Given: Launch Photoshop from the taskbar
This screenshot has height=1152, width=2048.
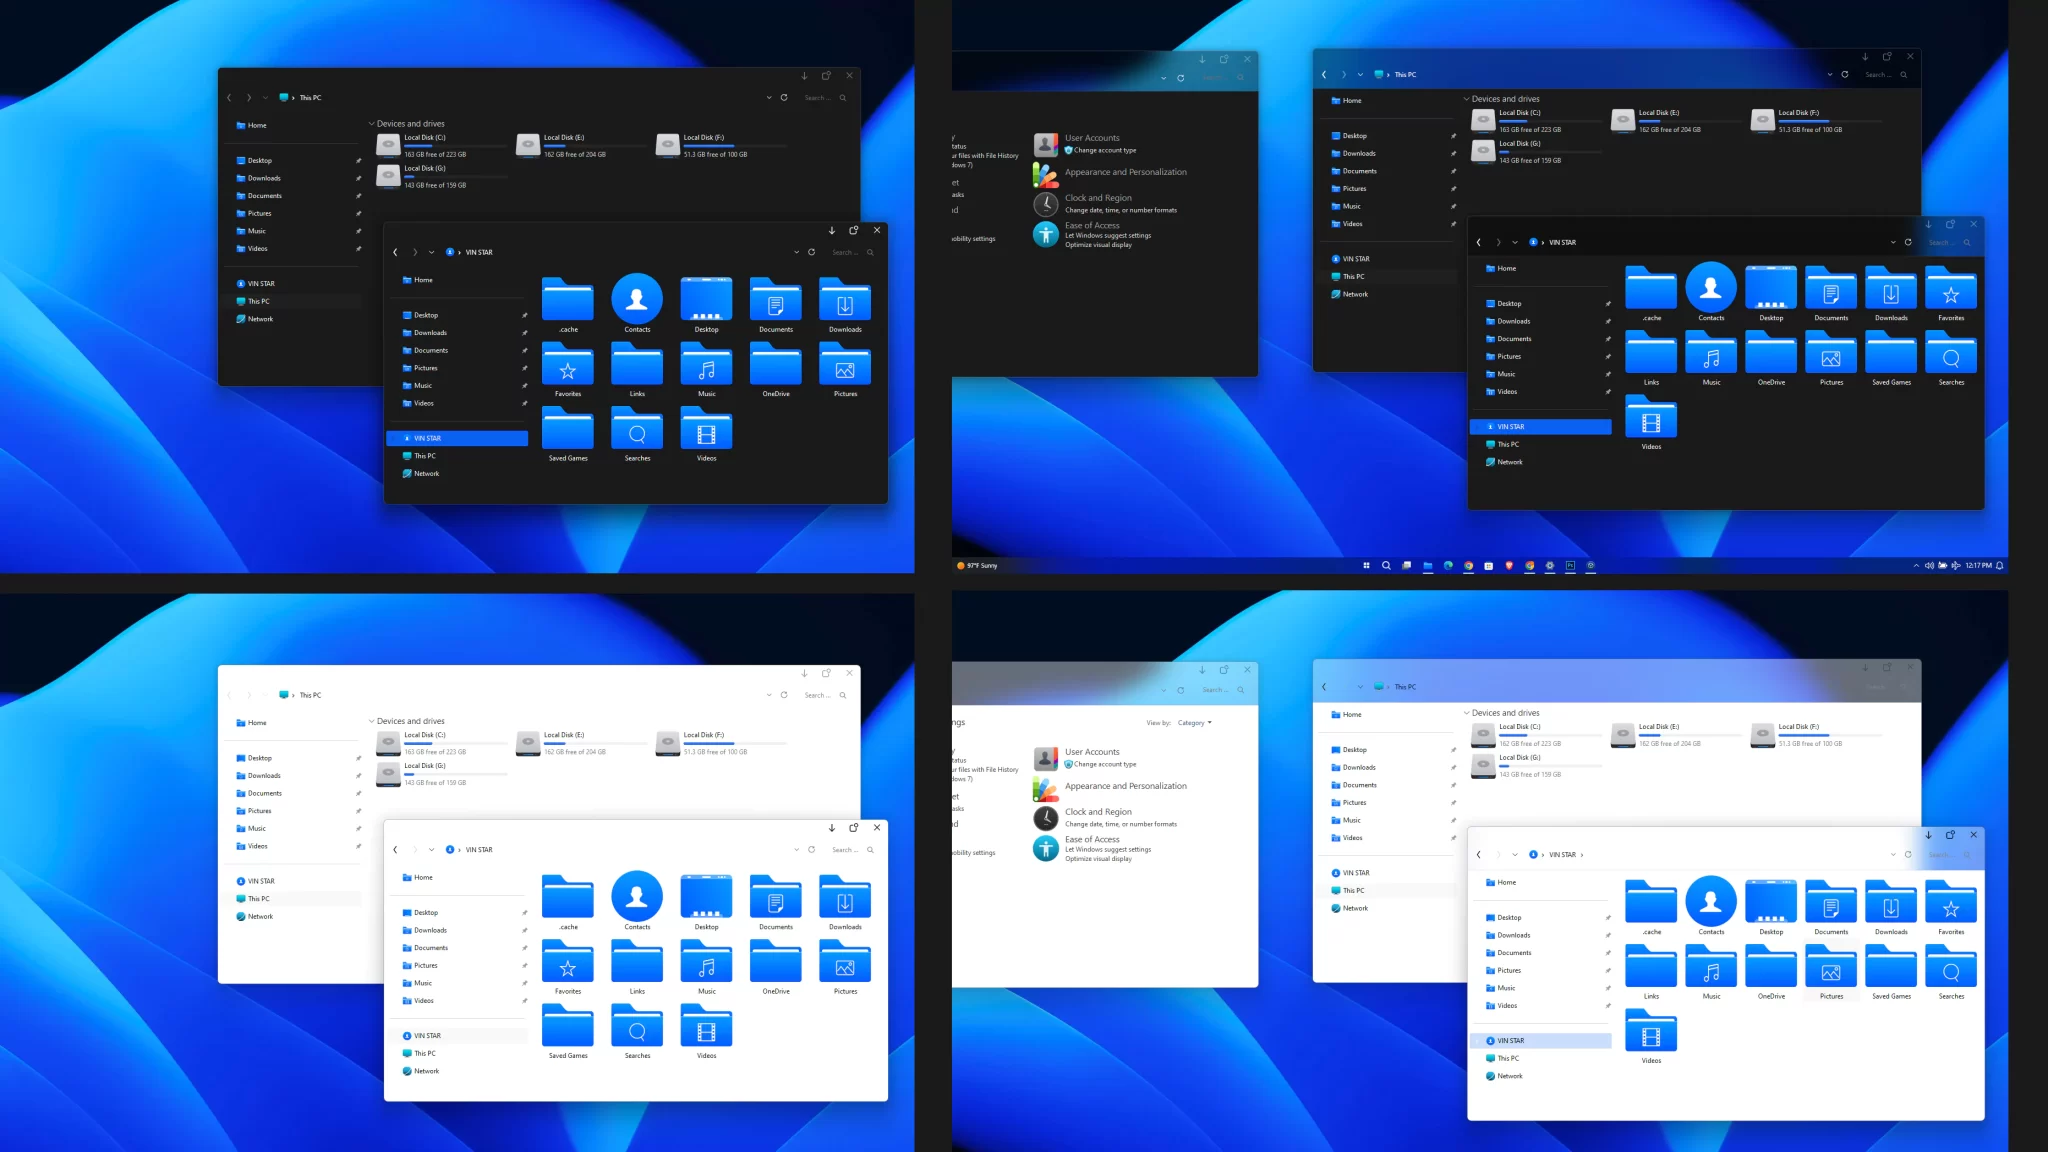Looking at the screenshot, I should click(x=1569, y=565).
